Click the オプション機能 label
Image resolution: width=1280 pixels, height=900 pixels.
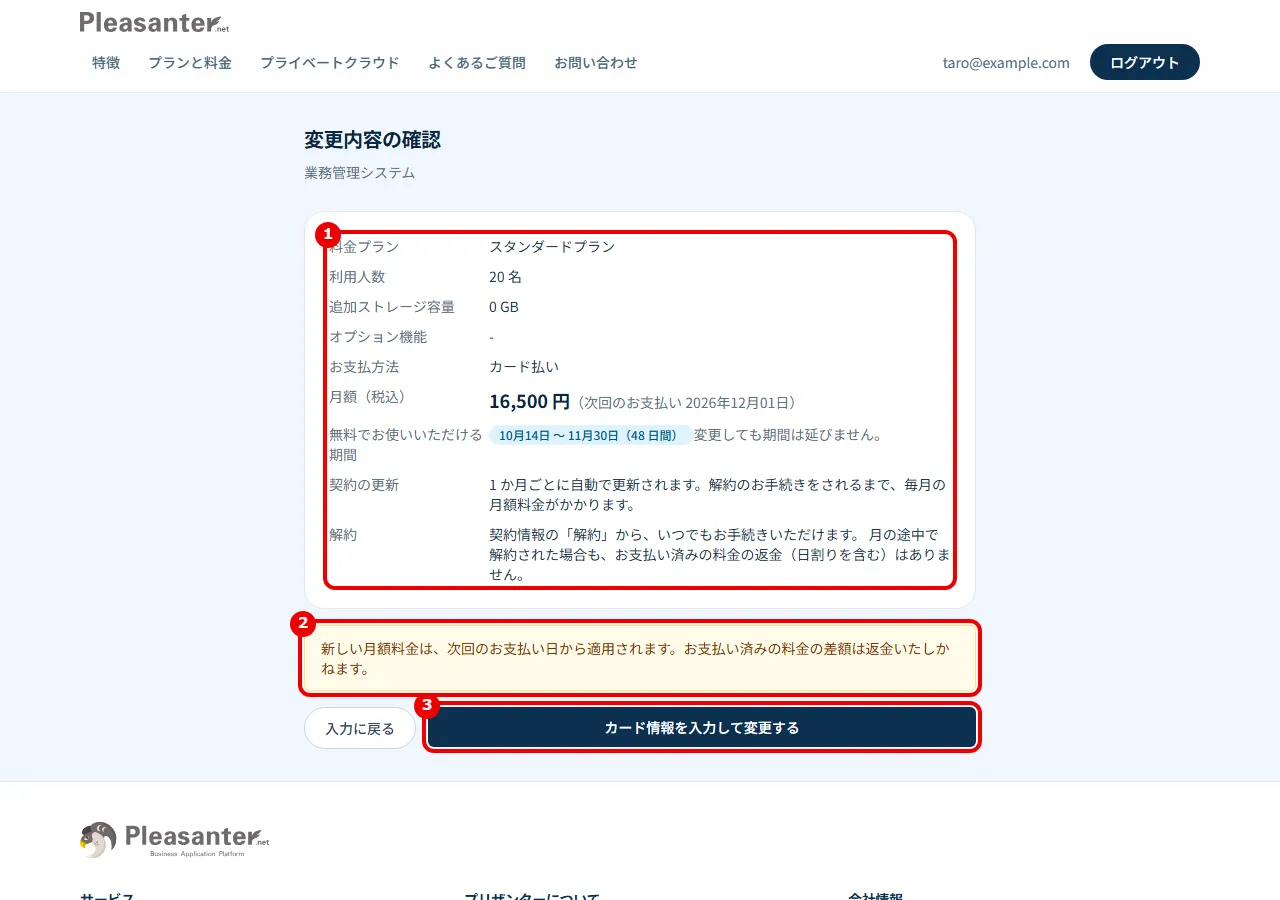378,337
